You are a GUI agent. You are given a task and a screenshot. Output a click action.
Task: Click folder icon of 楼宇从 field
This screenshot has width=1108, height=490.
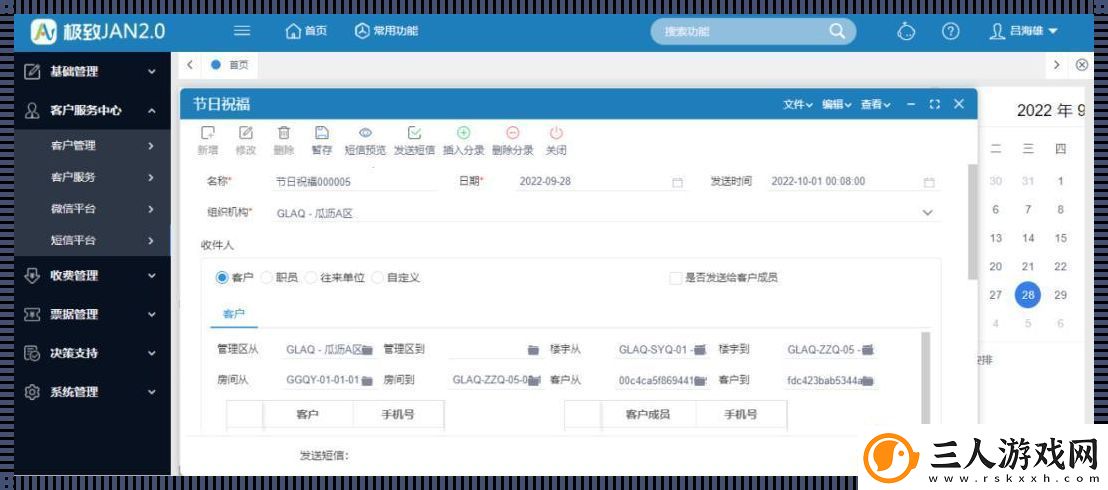pos(700,350)
